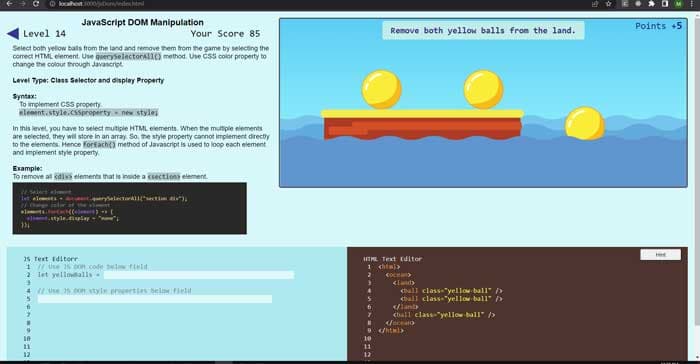Click "Remove both yellow balls from the land."
Image resolution: width=700 pixels, height=364 pixels.
pos(483,30)
